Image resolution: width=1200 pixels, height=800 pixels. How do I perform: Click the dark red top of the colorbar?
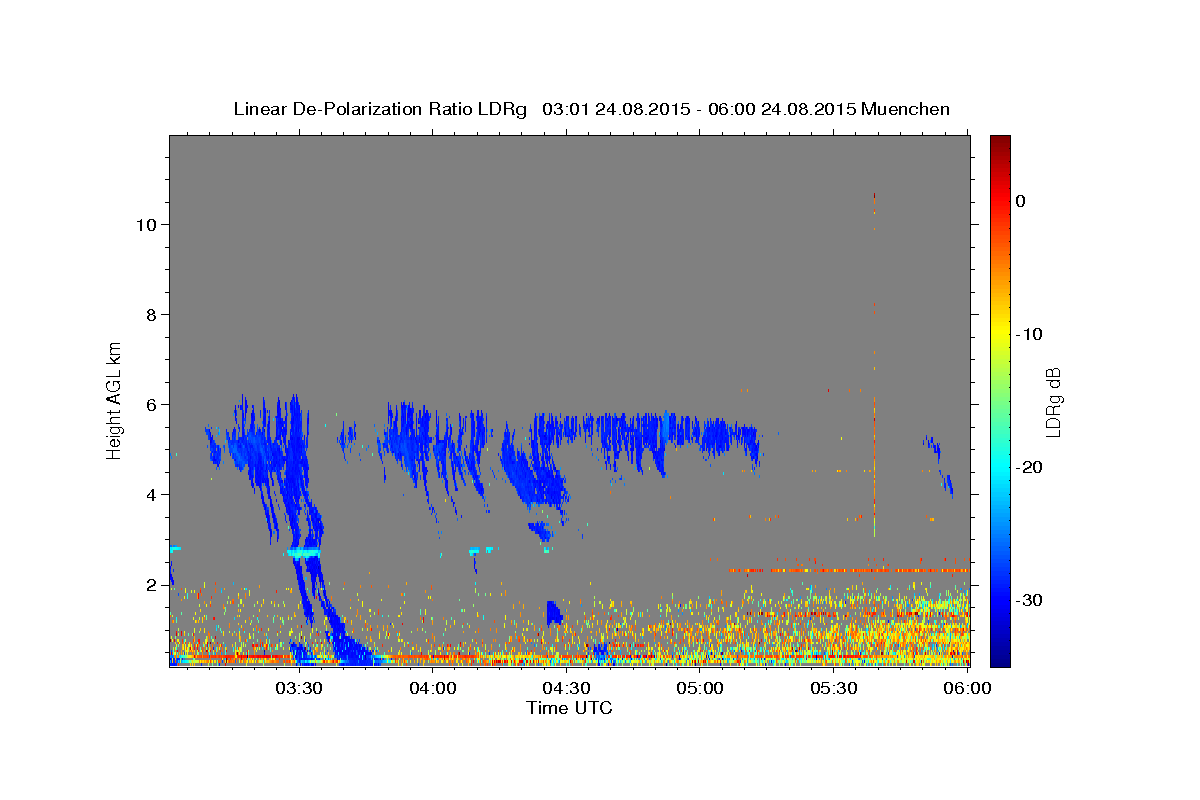1000,143
